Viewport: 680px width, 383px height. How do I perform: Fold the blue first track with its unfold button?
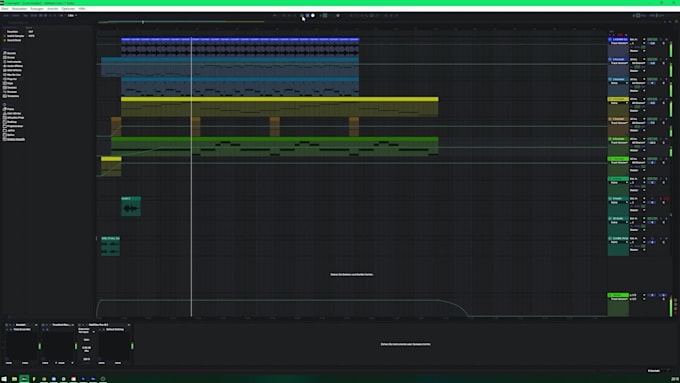click(x=610, y=39)
